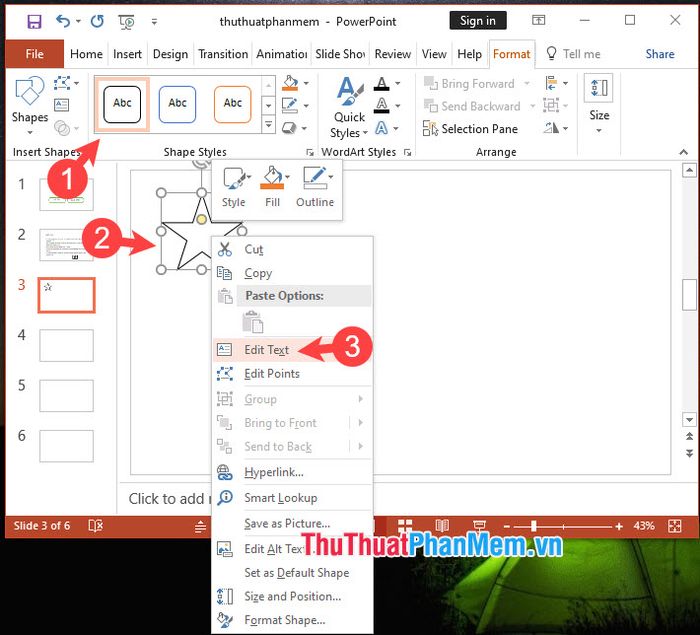700x635 pixels.
Task: Open the Text Fill dropdown arrow
Action: 397,84
